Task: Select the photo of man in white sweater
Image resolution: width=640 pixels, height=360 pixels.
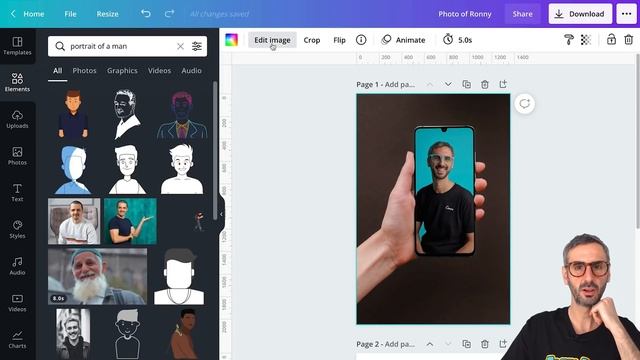Action: tap(74, 221)
